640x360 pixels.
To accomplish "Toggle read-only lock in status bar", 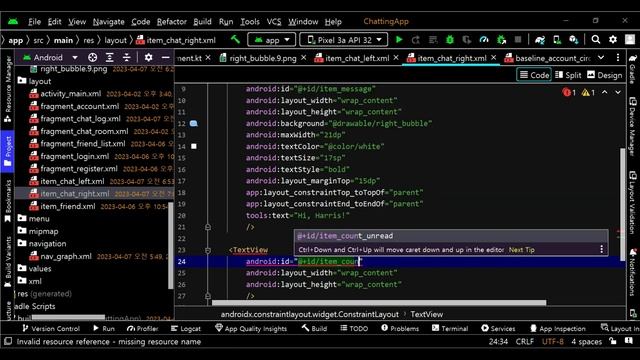I will [x=613, y=341].
